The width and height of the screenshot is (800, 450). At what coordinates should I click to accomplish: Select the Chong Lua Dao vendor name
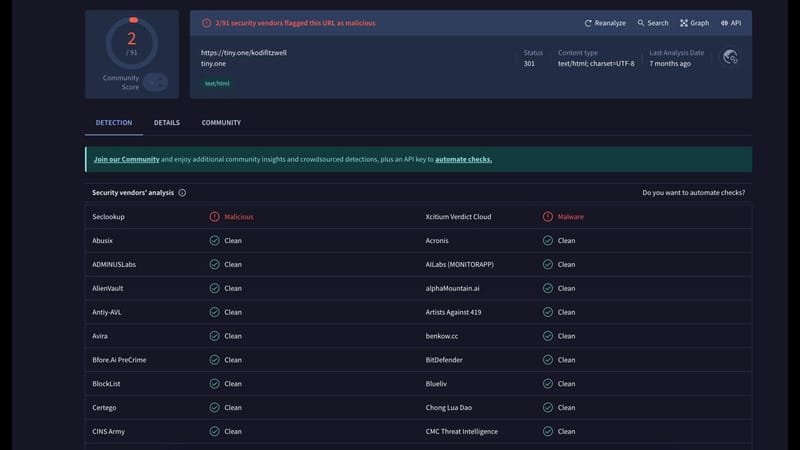click(x=448, y=407)
